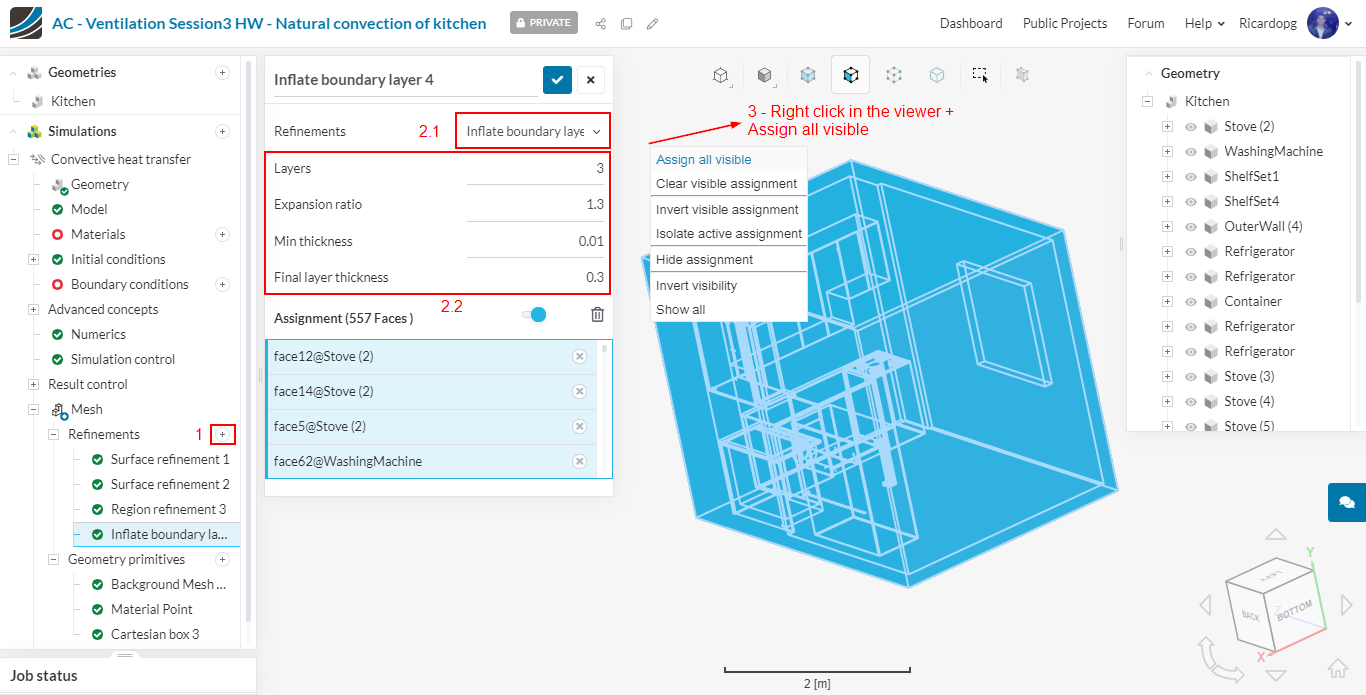Collapse the Convective heat transfer tree
Image resolution: width=1366 pixels, height=695 pixels.
click(x=13, y=160)
